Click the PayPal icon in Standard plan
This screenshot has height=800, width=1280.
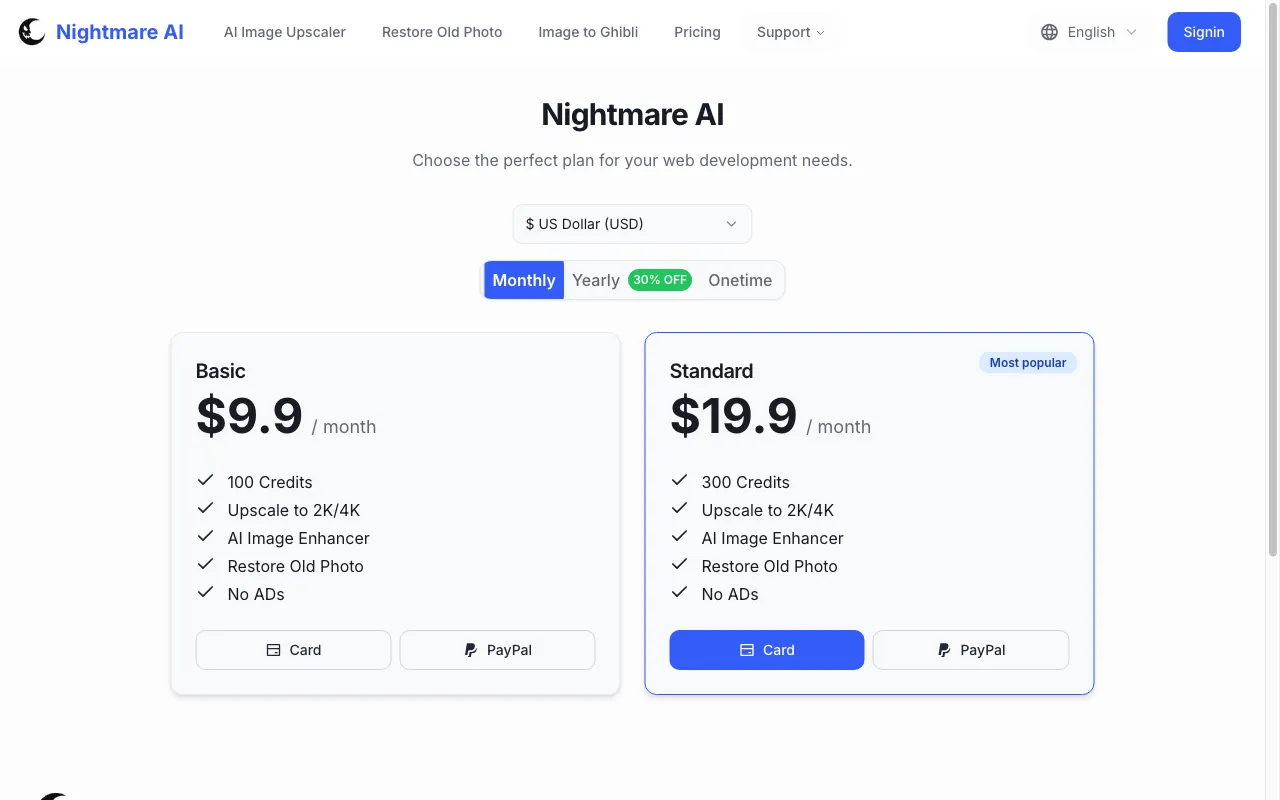[944, 650]
